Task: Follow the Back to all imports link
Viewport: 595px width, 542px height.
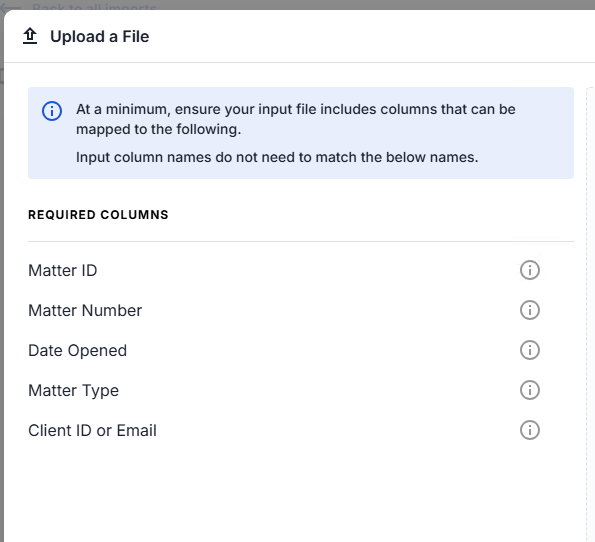Action: point(94,6)
